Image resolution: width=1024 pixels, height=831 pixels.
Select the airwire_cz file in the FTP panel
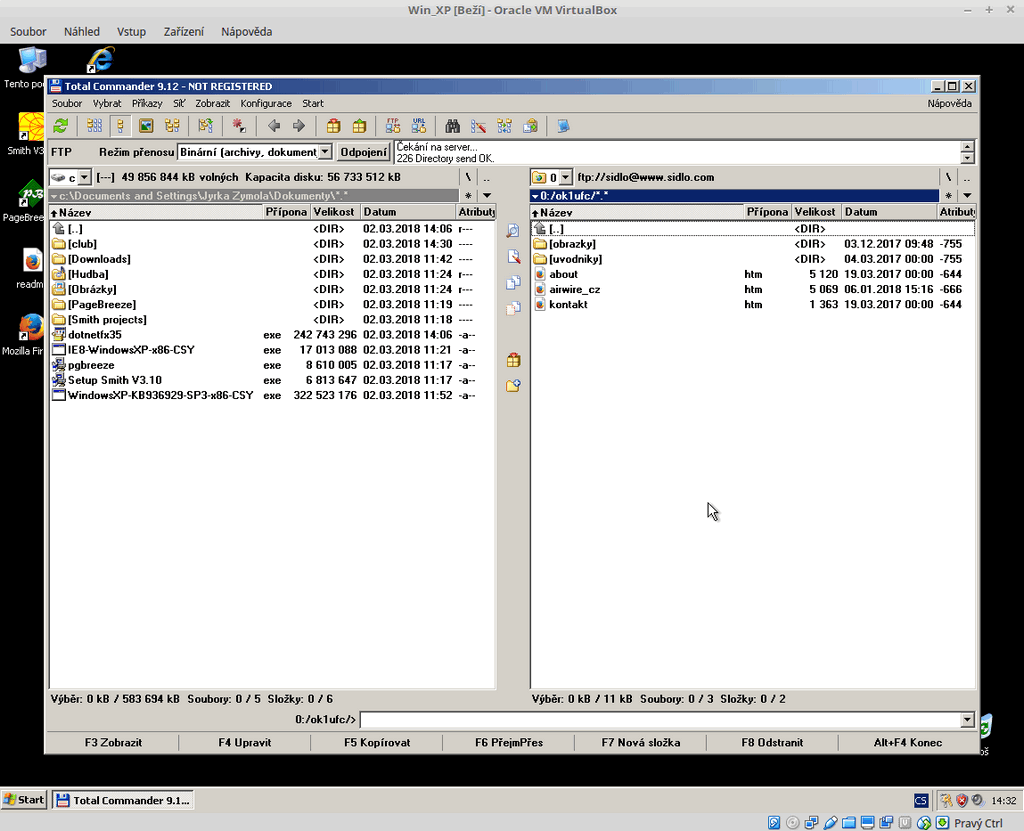[x=574, y=290]
